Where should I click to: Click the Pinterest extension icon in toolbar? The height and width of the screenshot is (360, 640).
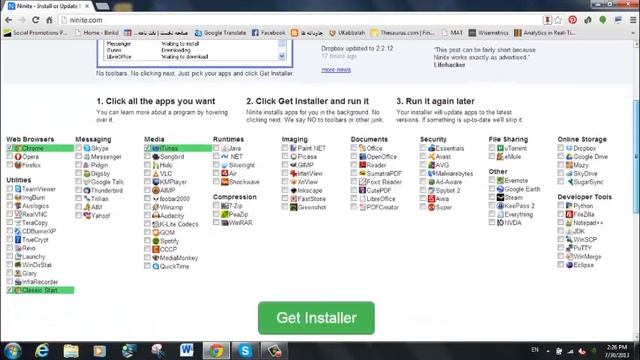click(573, 20)
